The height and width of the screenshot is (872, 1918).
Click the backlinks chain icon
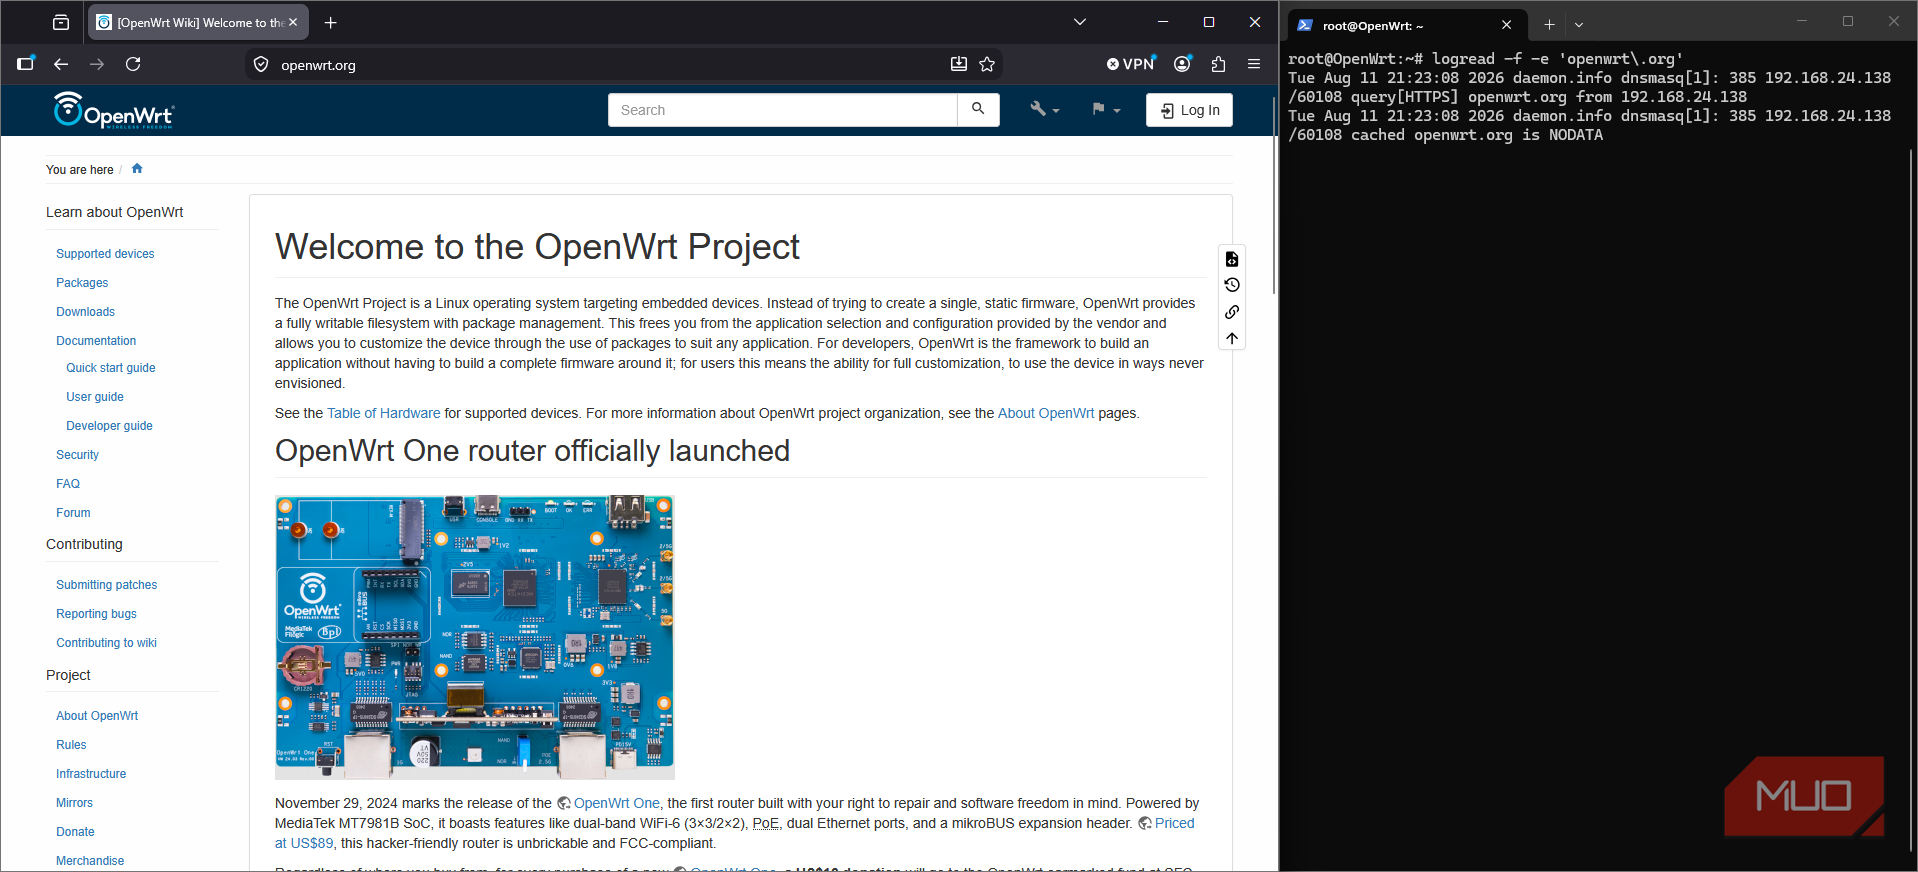pos(1232,312)
